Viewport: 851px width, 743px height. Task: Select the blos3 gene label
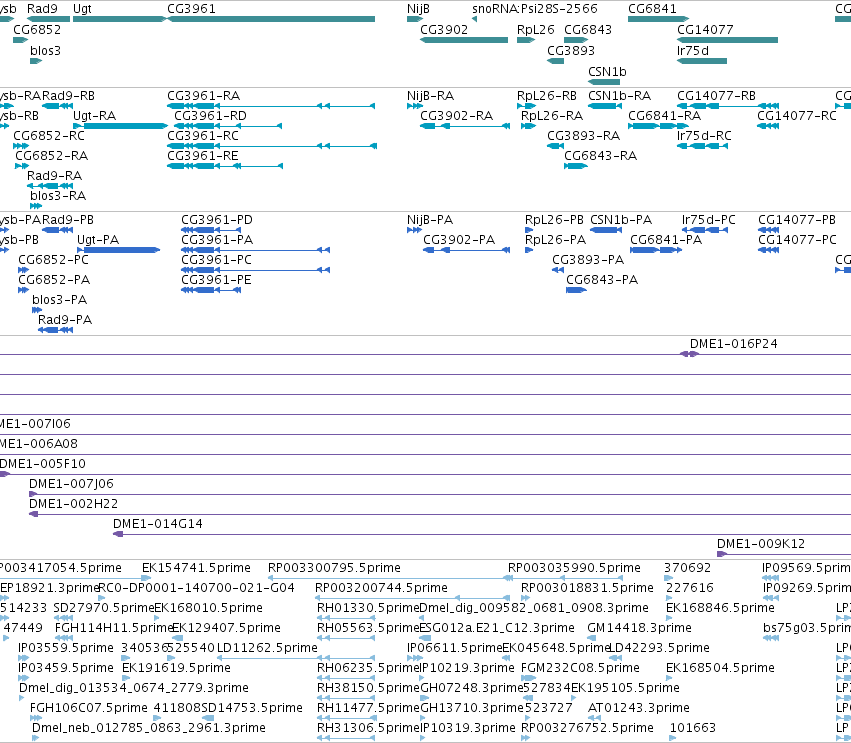coord(46,50)
